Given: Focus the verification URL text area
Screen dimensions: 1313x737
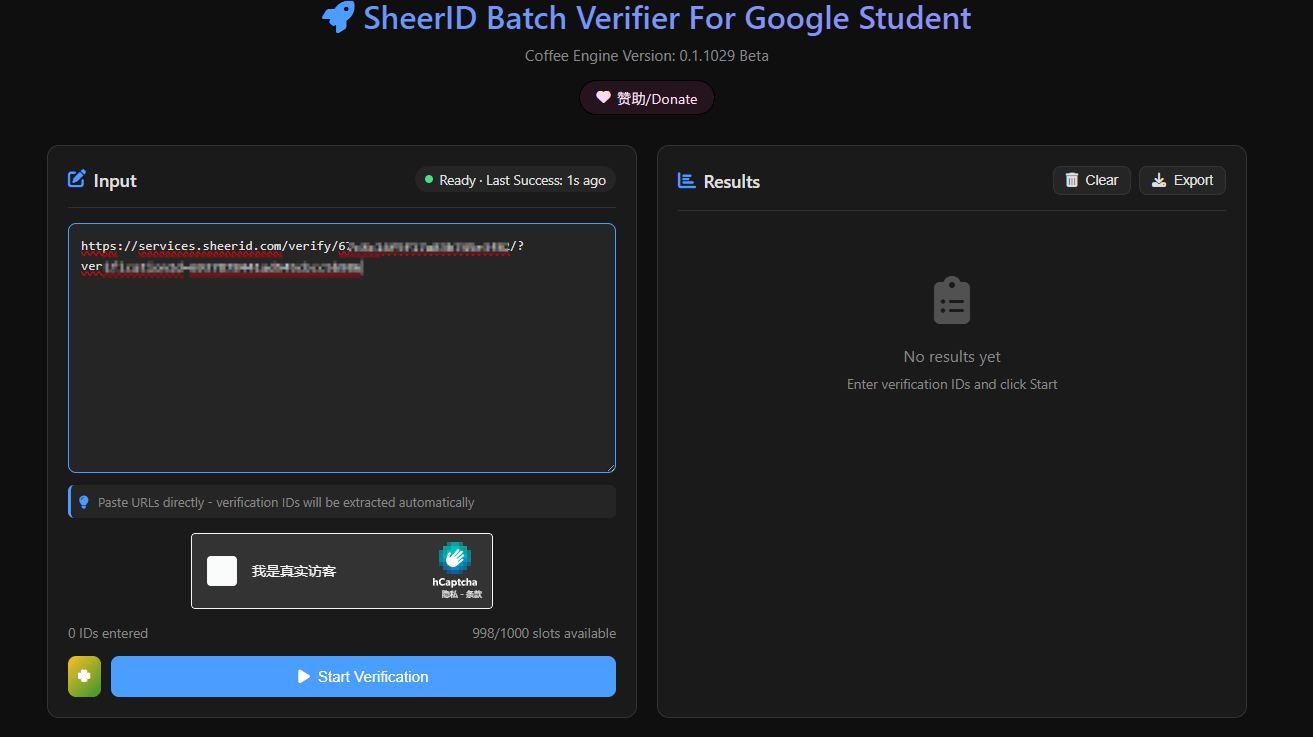Looking at the screenshot, I should click(x=341, y=360).
